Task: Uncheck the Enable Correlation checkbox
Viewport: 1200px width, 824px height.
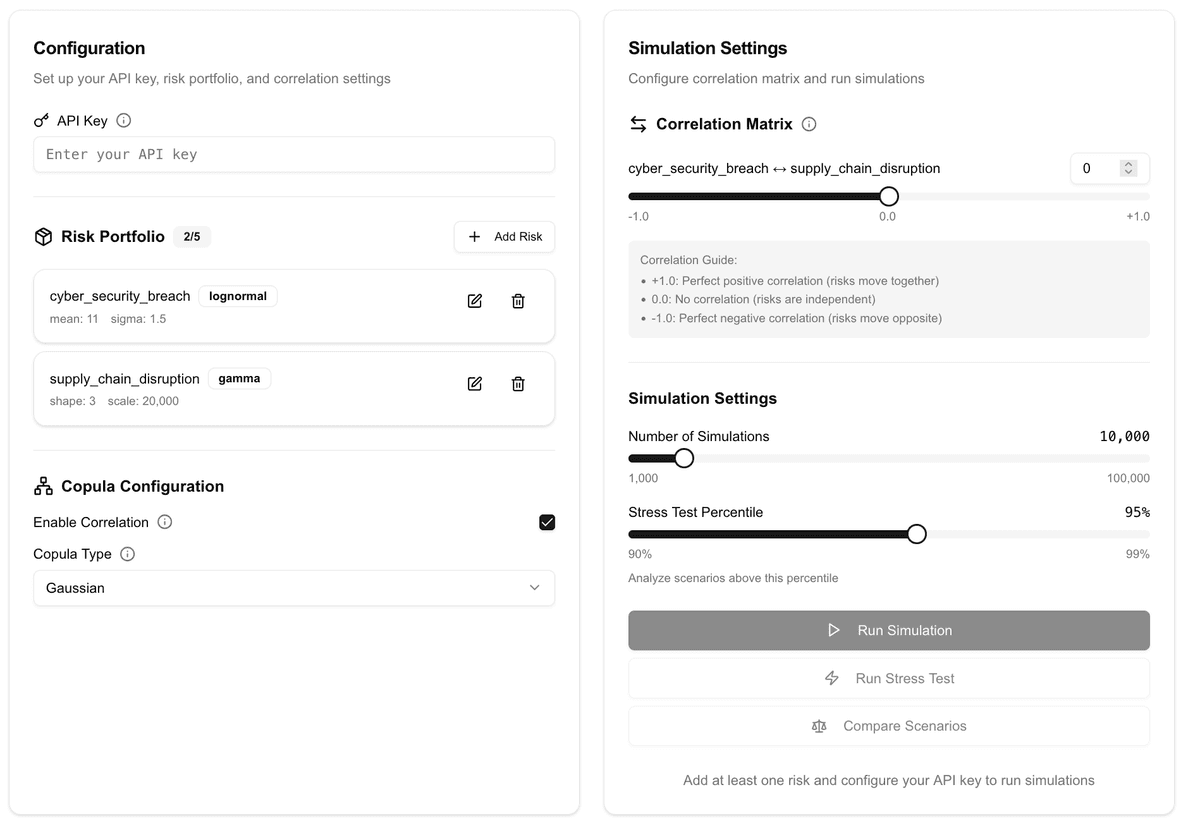Action: point(547,522)
